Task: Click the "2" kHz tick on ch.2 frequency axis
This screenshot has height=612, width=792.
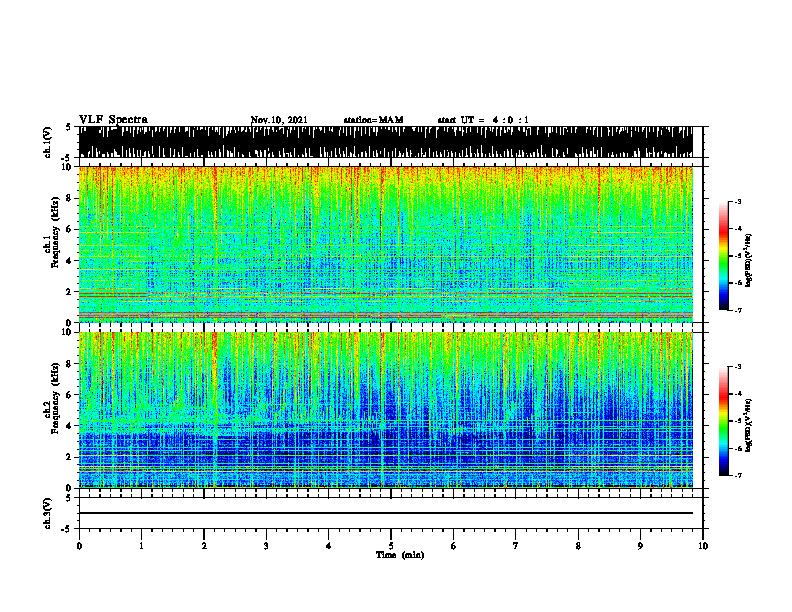Action: tap(69, 457)
